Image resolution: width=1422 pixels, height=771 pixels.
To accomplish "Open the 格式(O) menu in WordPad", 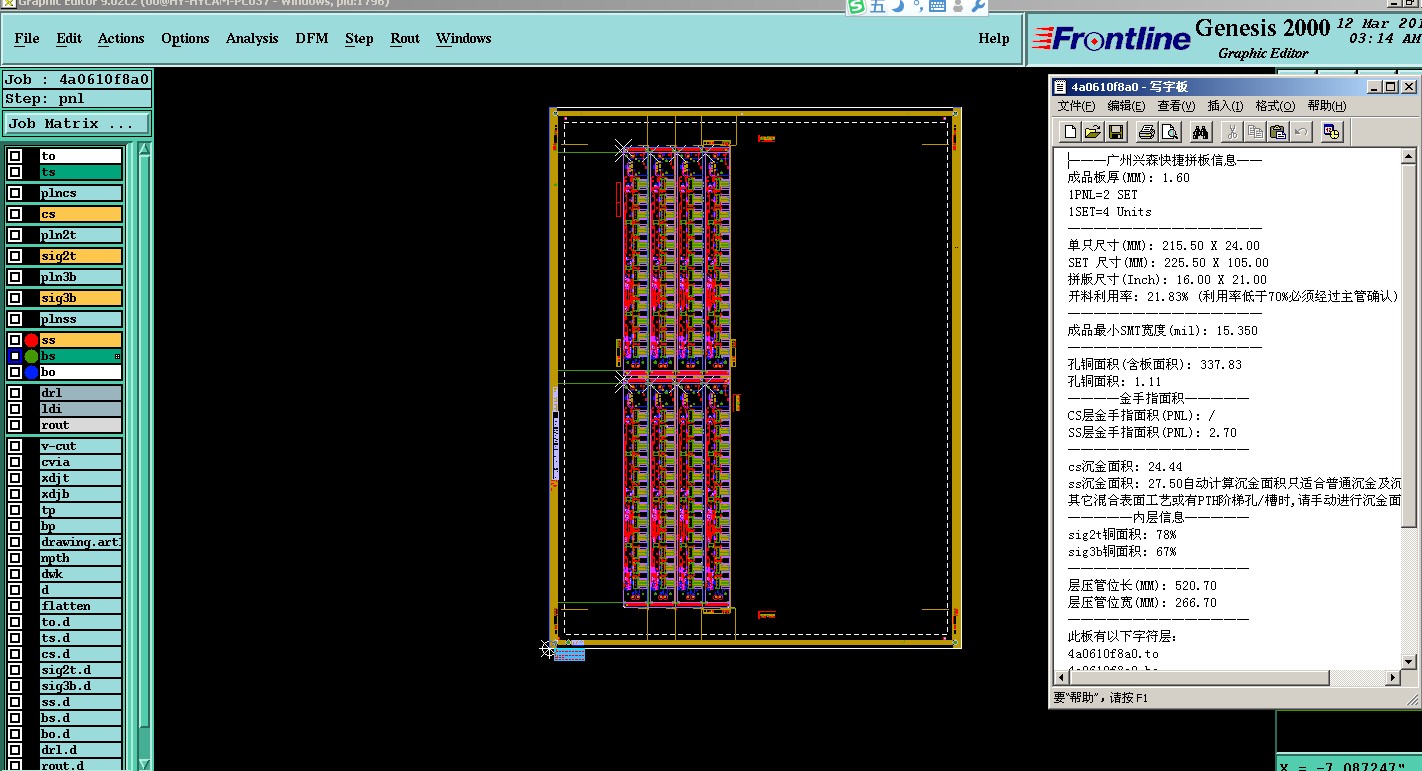I will pyautogui.click(x=1274, y=106).
